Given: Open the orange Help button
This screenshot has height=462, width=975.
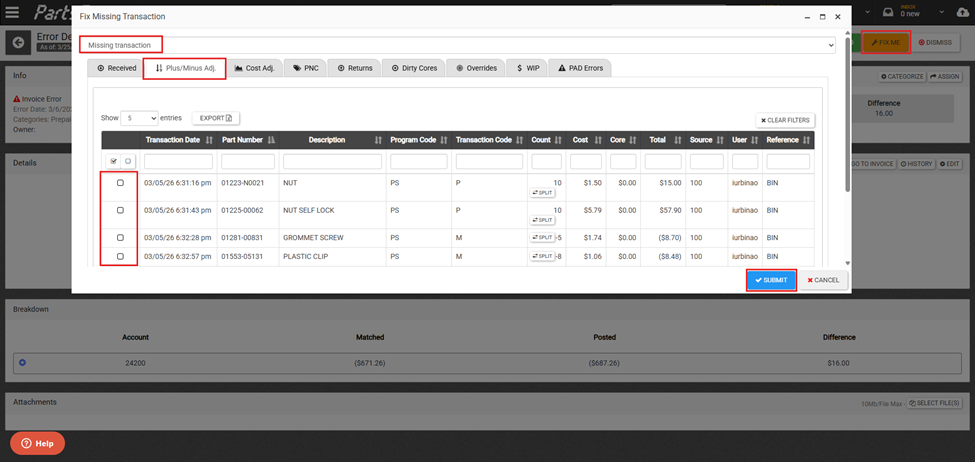Looking at the screenshot, I should tap(37, 443).
